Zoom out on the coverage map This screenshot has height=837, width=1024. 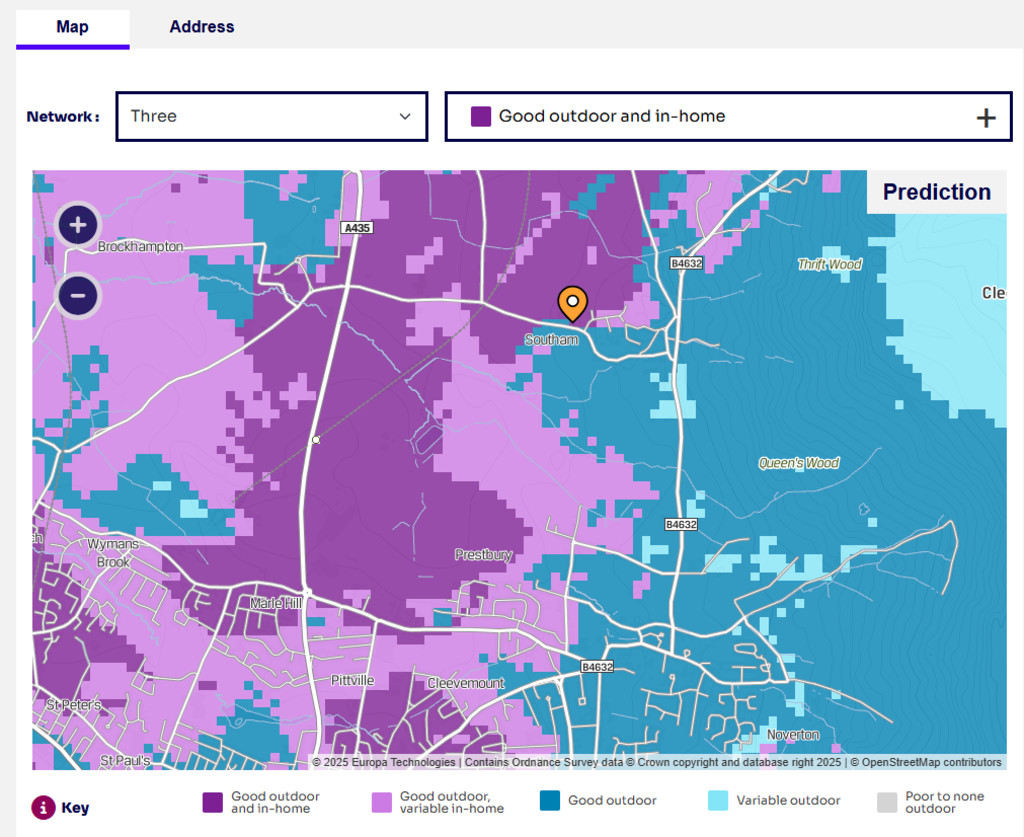[x=78, y=296]
